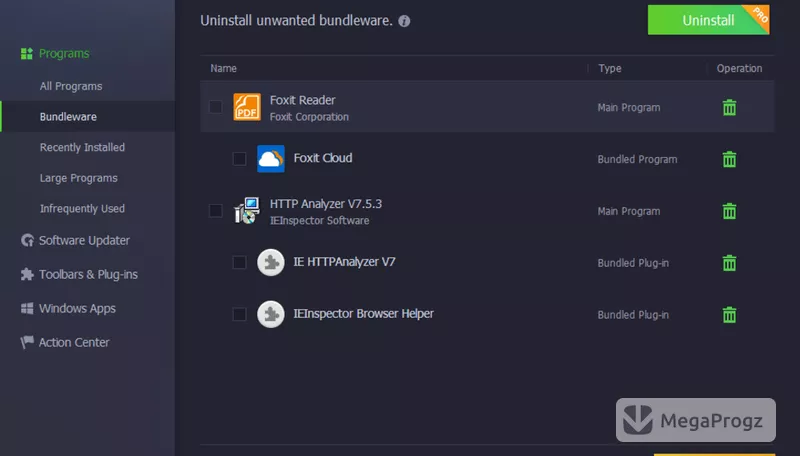
Task: Select the Foxit Reader program name
Action: 303,100
